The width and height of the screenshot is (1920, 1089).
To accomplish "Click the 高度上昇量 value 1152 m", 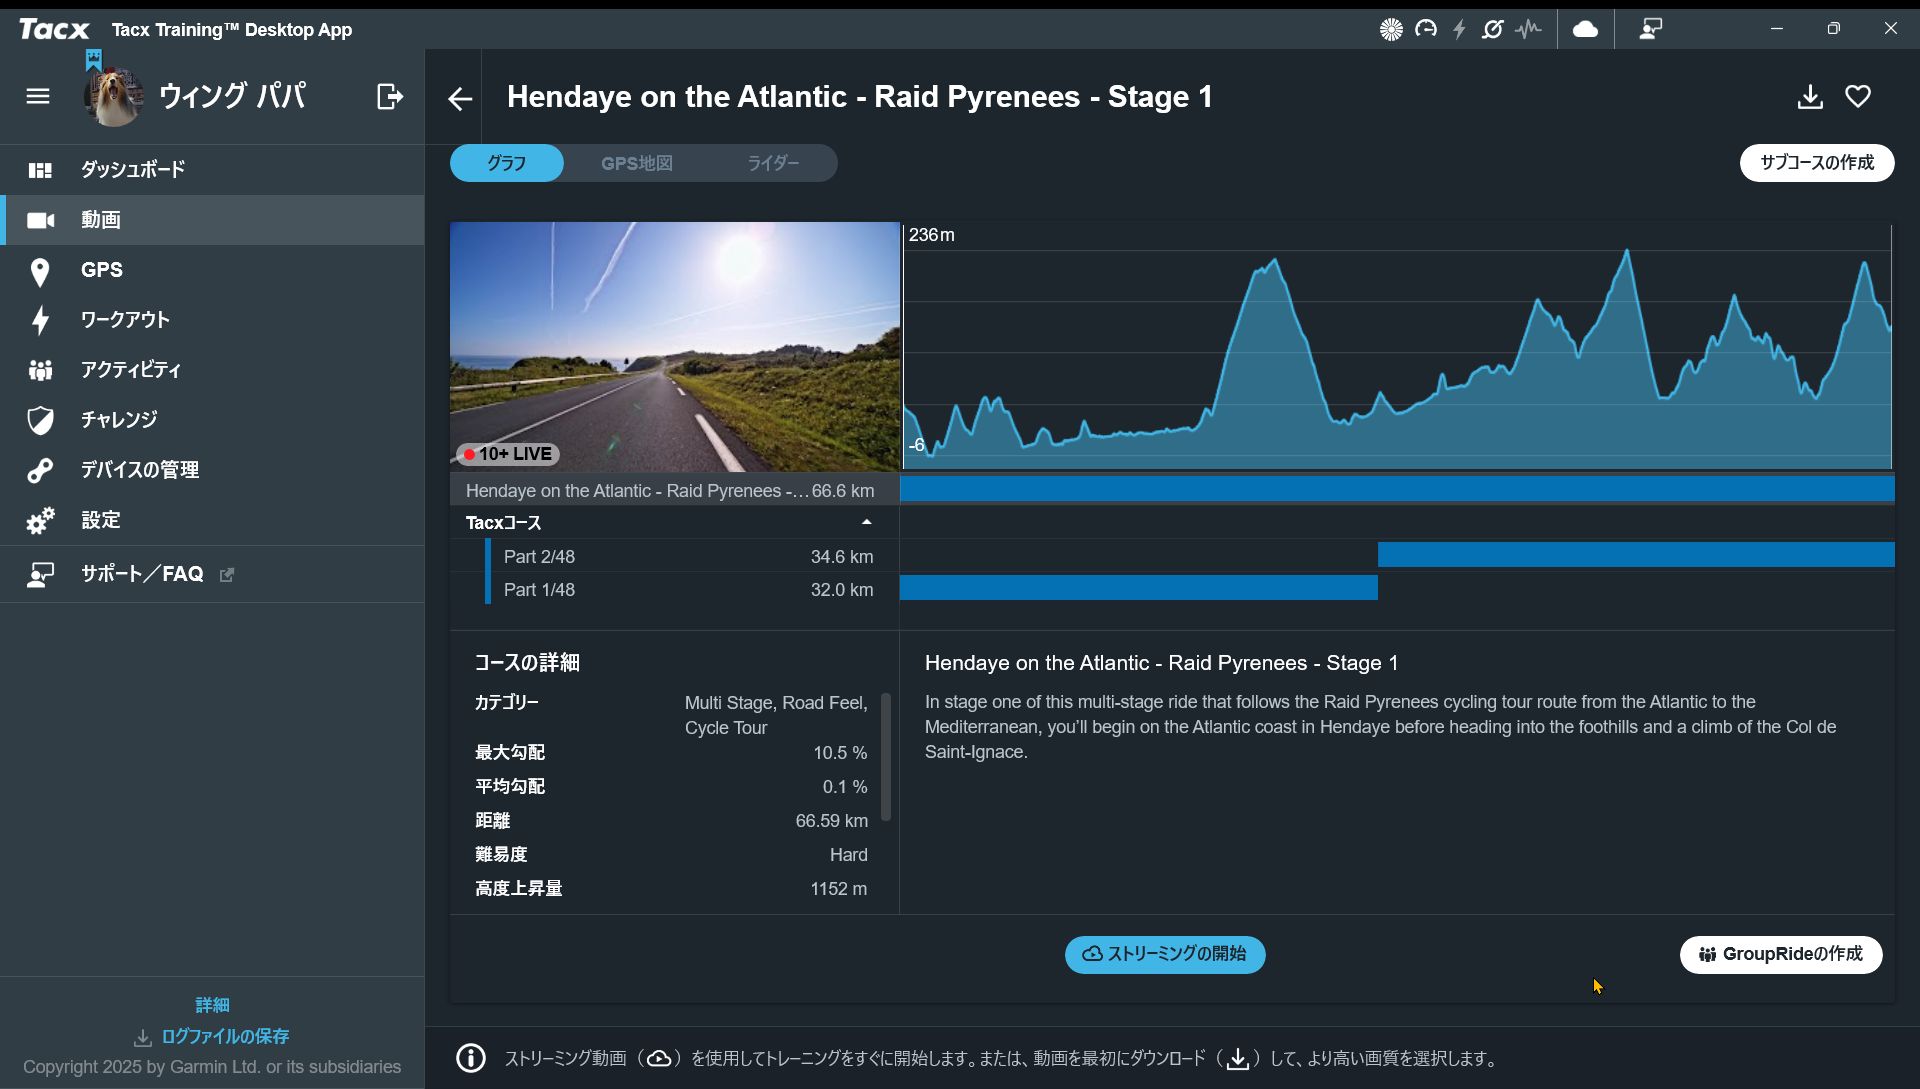I will click(x=839, y=889).
